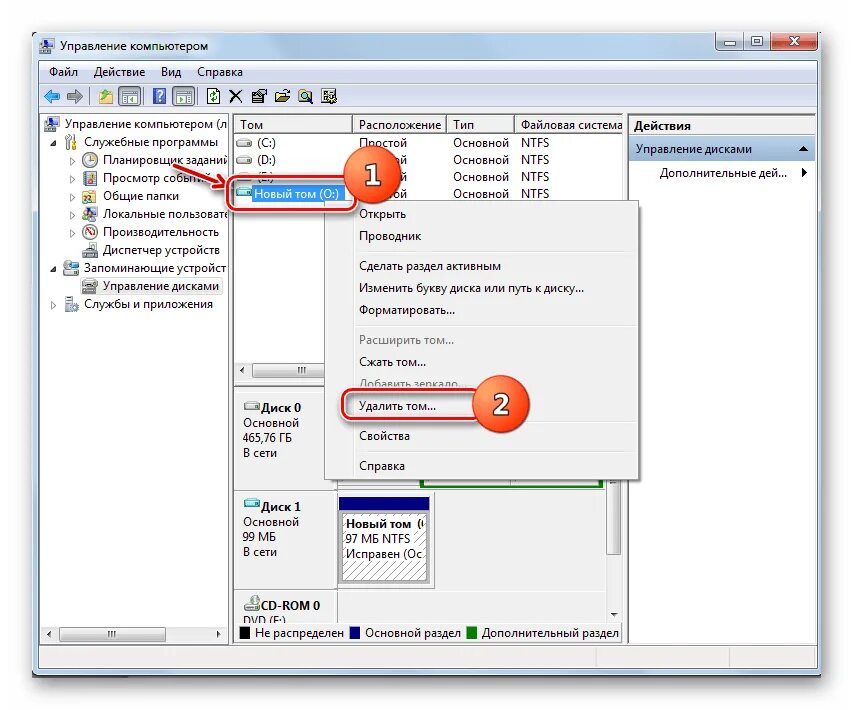Screen dimensions: 853x710
Task: Expand the Службы и приложения node
Action: pos(53,305)
